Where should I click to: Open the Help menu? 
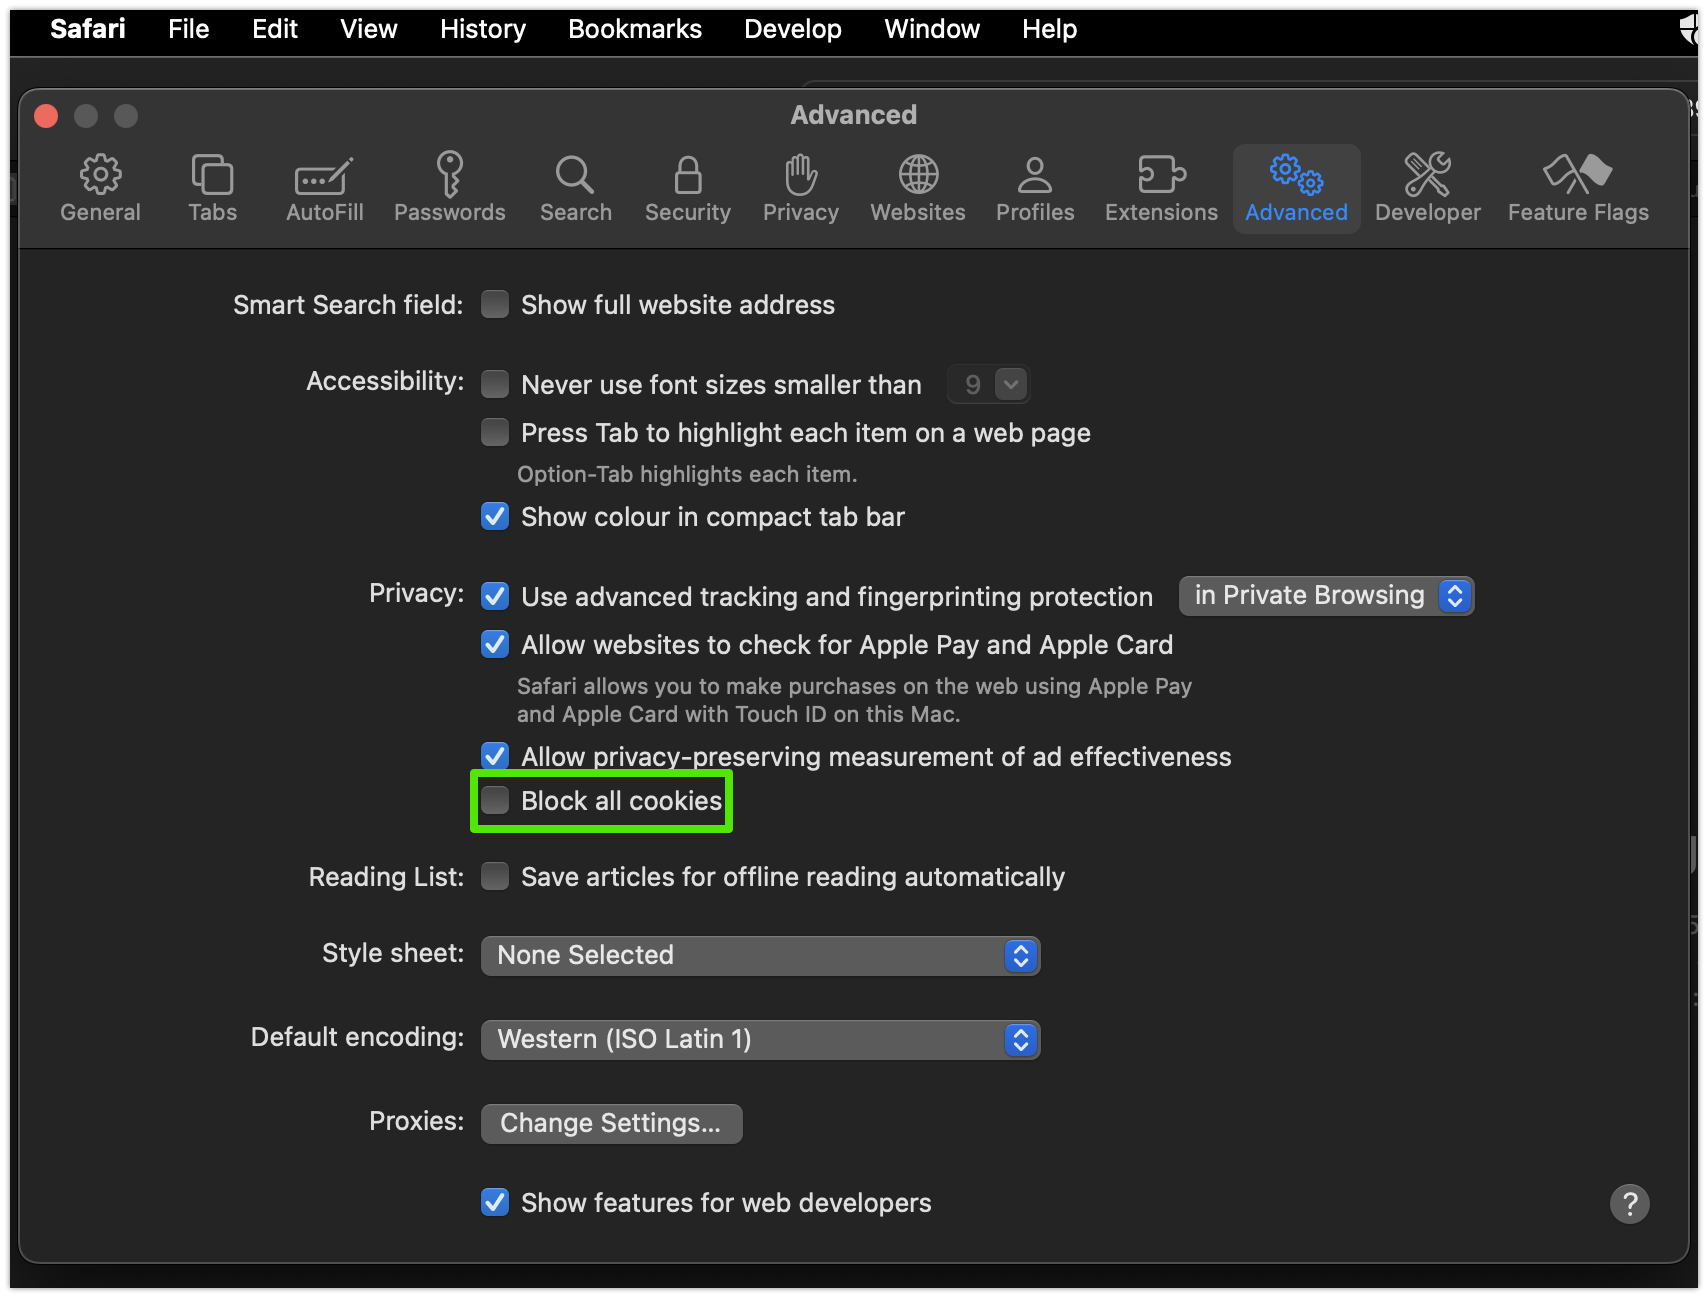[1049, 29]
